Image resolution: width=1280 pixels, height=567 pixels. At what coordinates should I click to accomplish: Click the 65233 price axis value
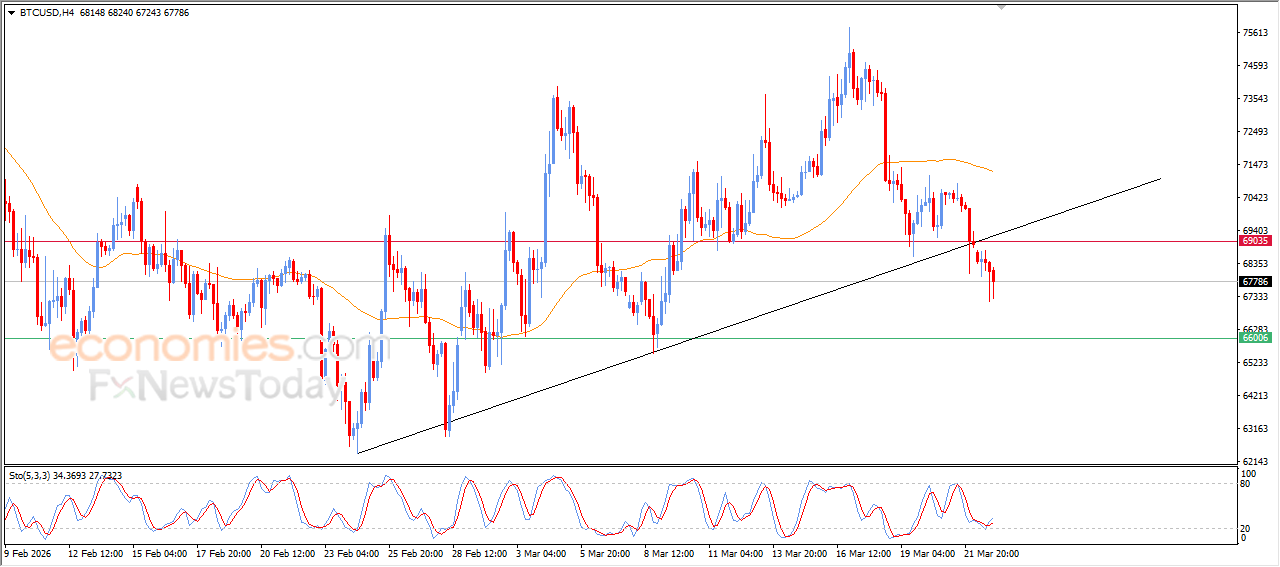(1255, 363)
